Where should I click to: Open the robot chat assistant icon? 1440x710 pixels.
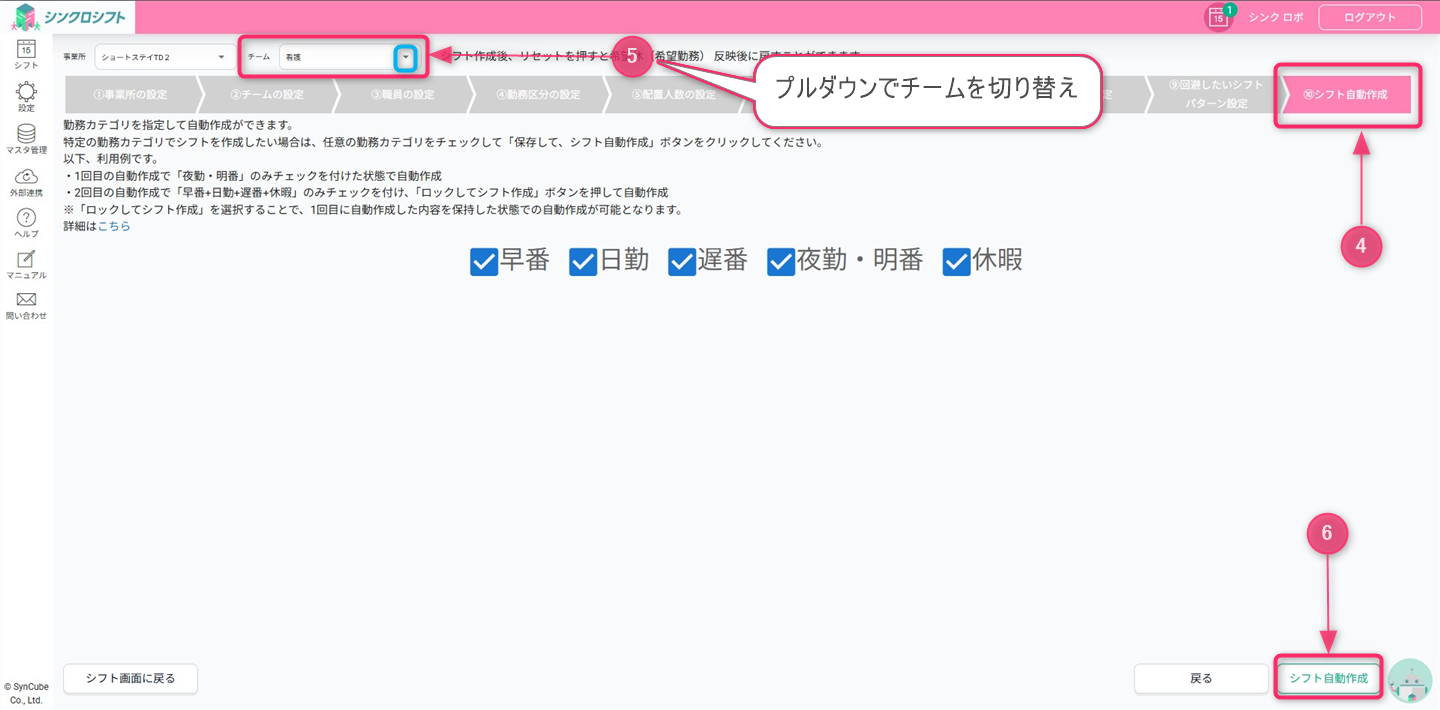pyautogui.click(x=1410, y=681)
